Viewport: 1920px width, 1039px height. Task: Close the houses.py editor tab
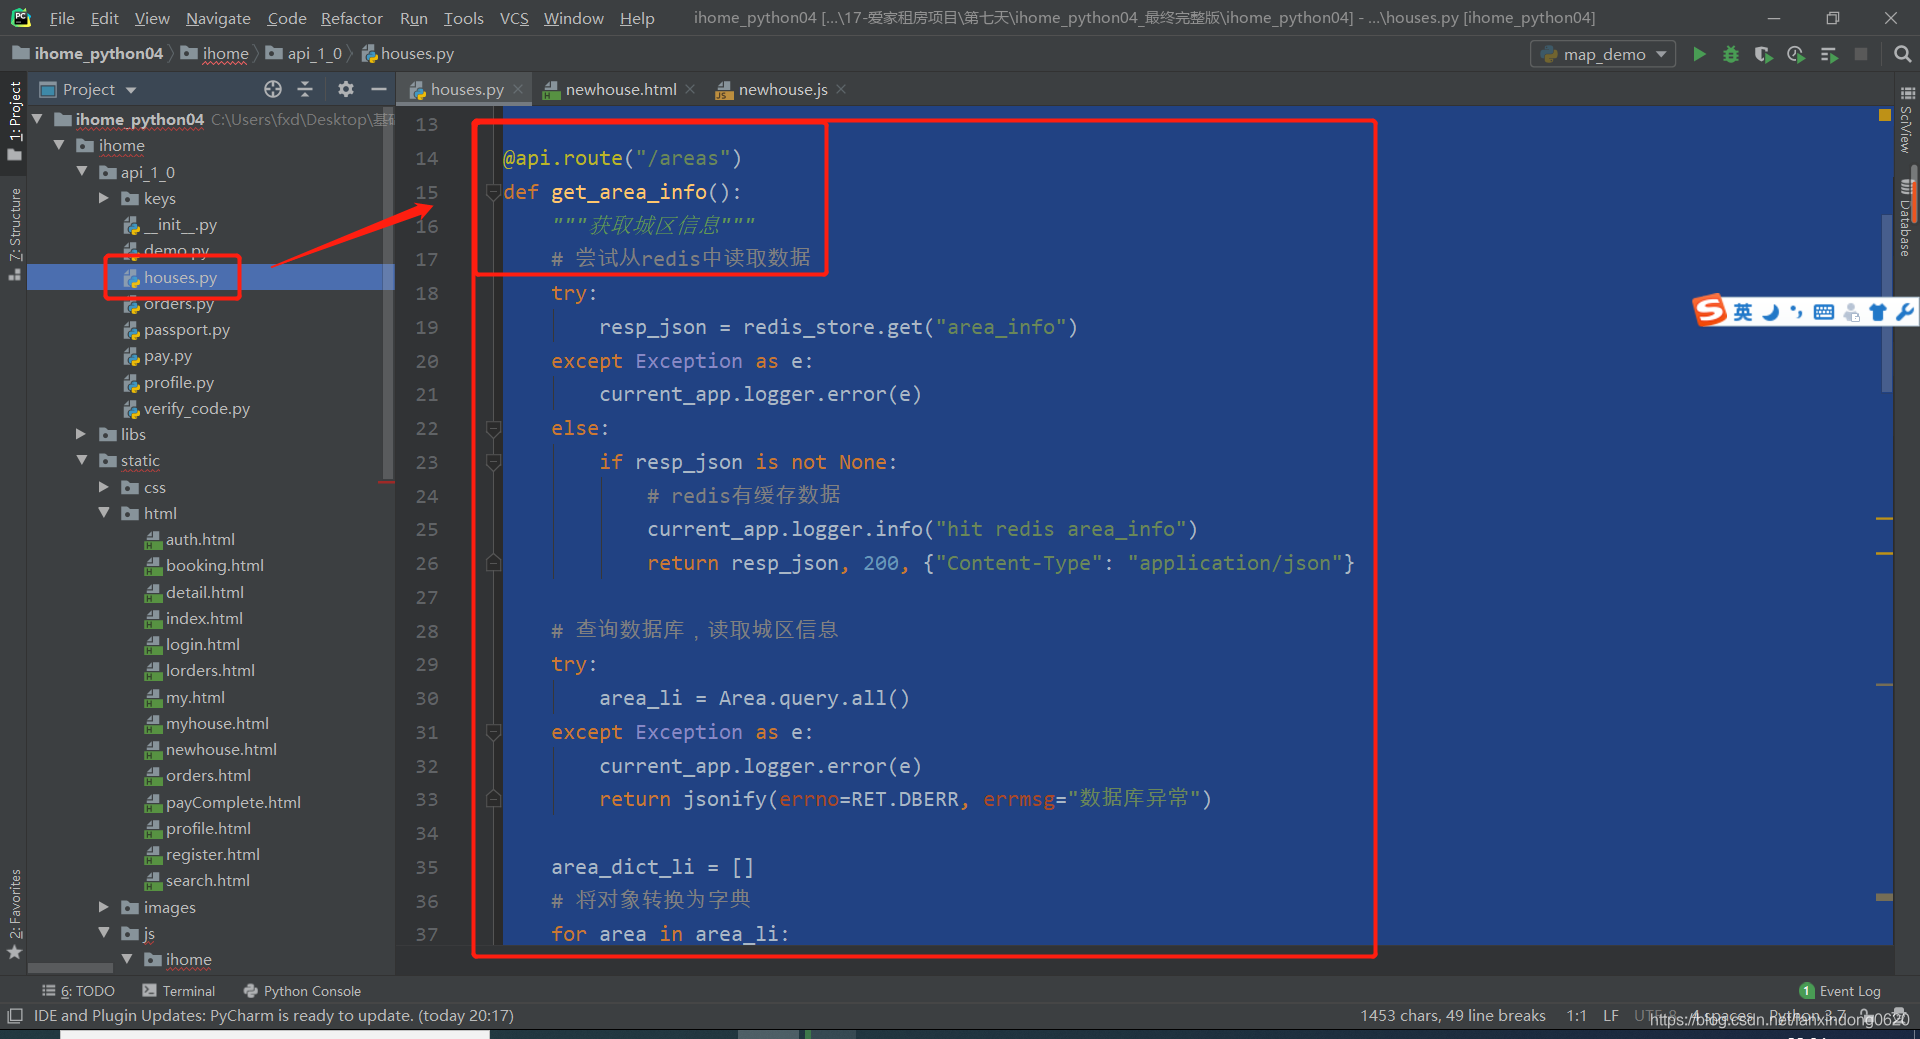518,89
